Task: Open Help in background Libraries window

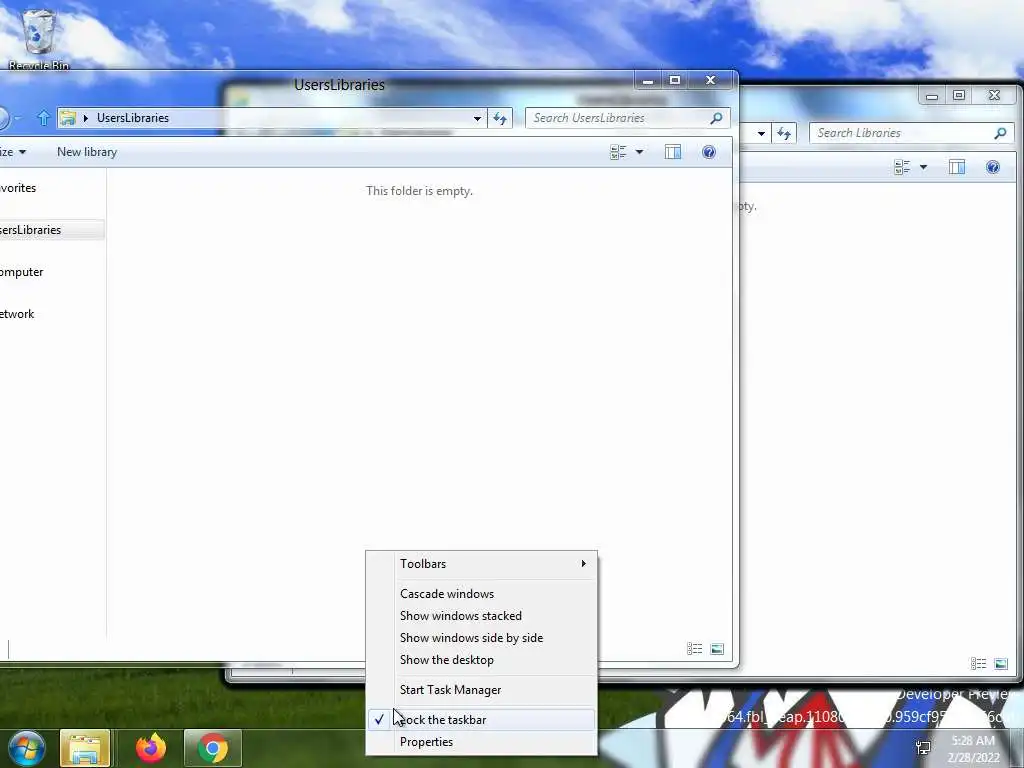Action: [x=993, y=167]
